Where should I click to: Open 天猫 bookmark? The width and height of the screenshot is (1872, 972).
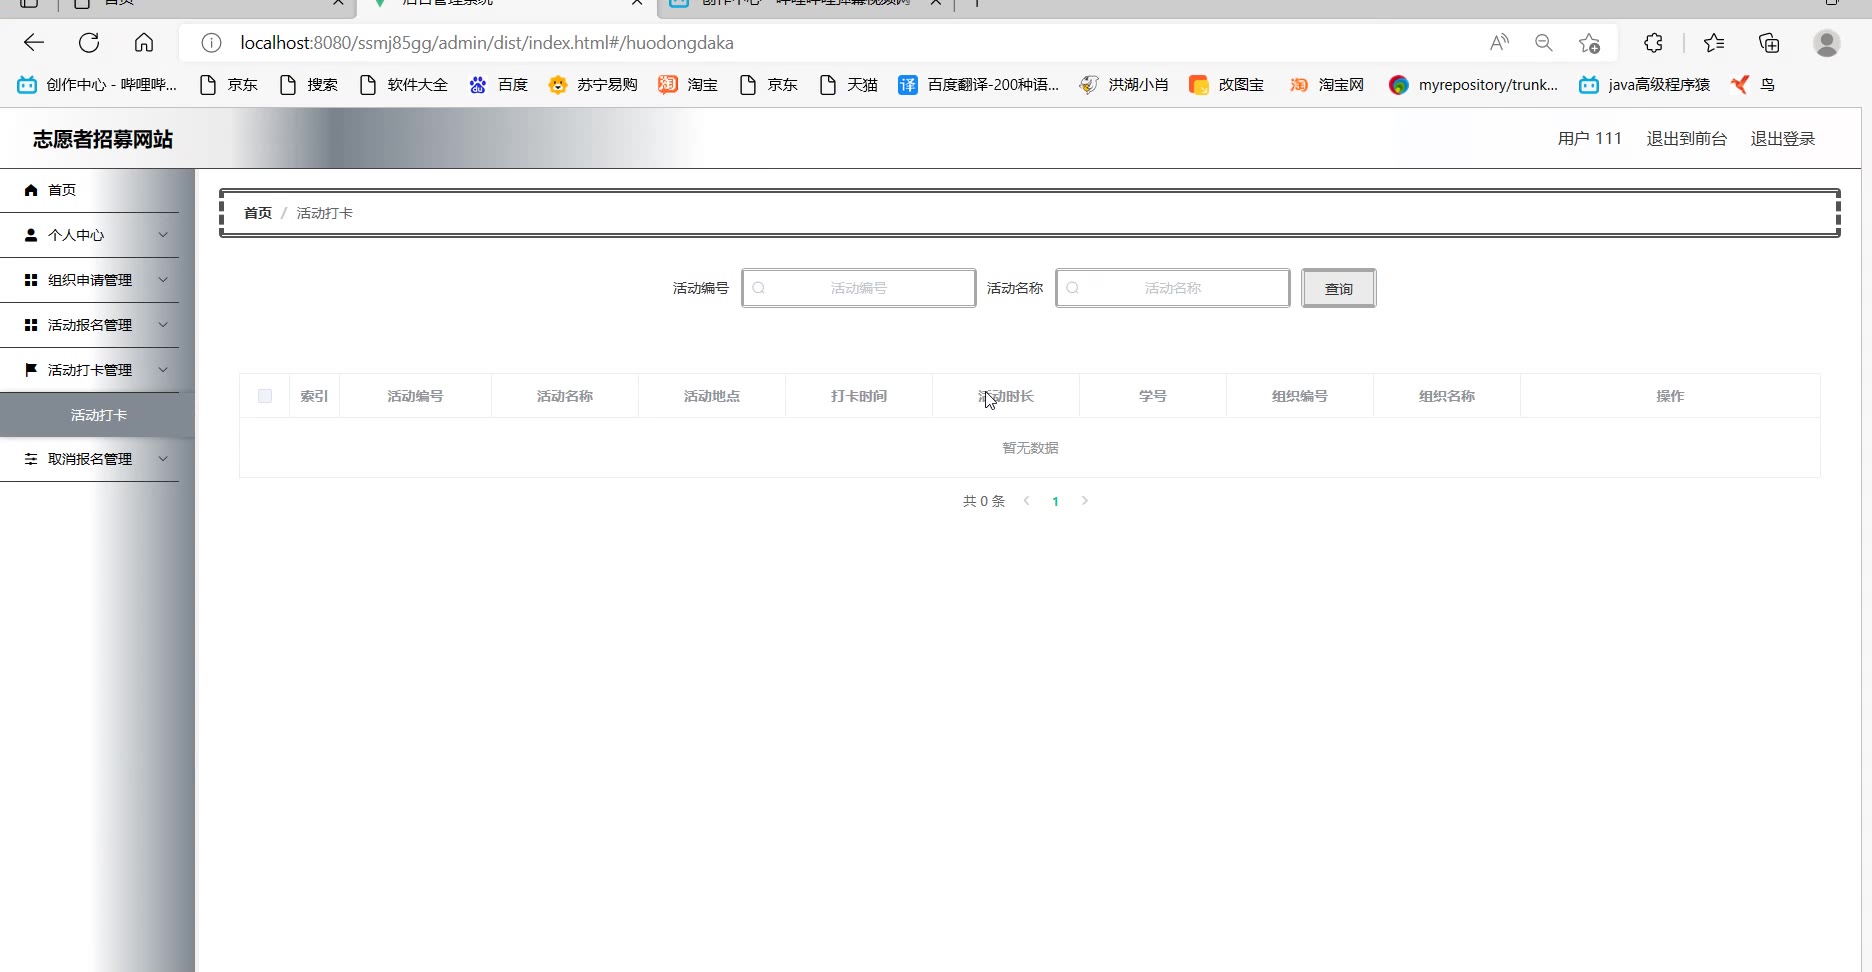(848, 85)
